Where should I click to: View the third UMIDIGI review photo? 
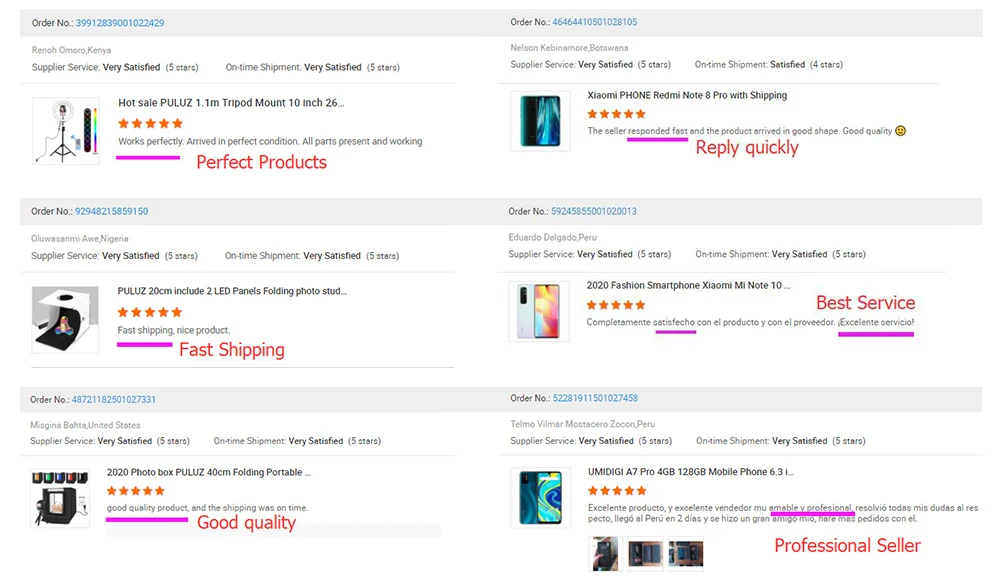pyautogui.click(x=685, y=554)
